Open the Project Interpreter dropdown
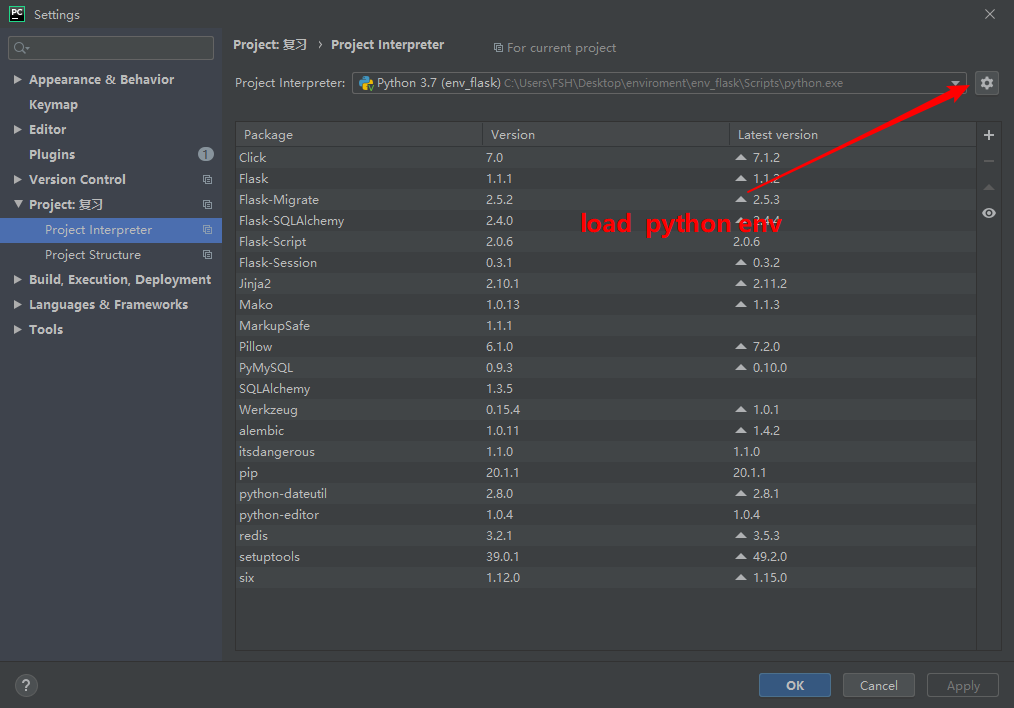This screenshot has height=708, width=1014. point(955,83)
